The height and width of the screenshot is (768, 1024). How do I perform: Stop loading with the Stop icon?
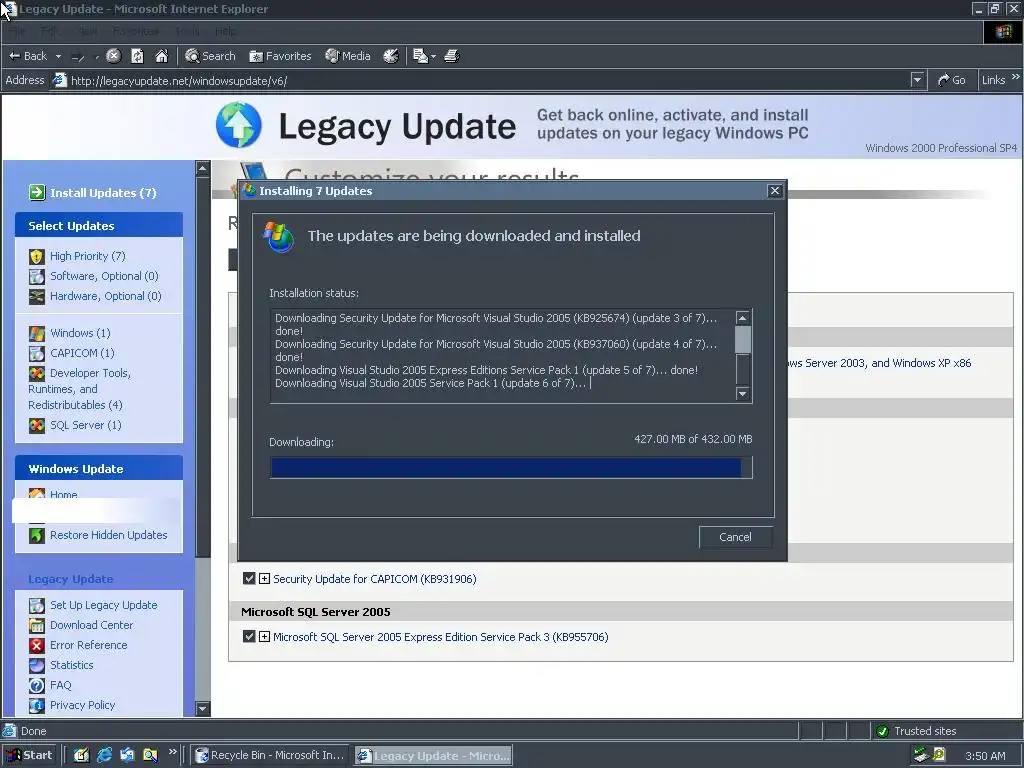(114, 56)
